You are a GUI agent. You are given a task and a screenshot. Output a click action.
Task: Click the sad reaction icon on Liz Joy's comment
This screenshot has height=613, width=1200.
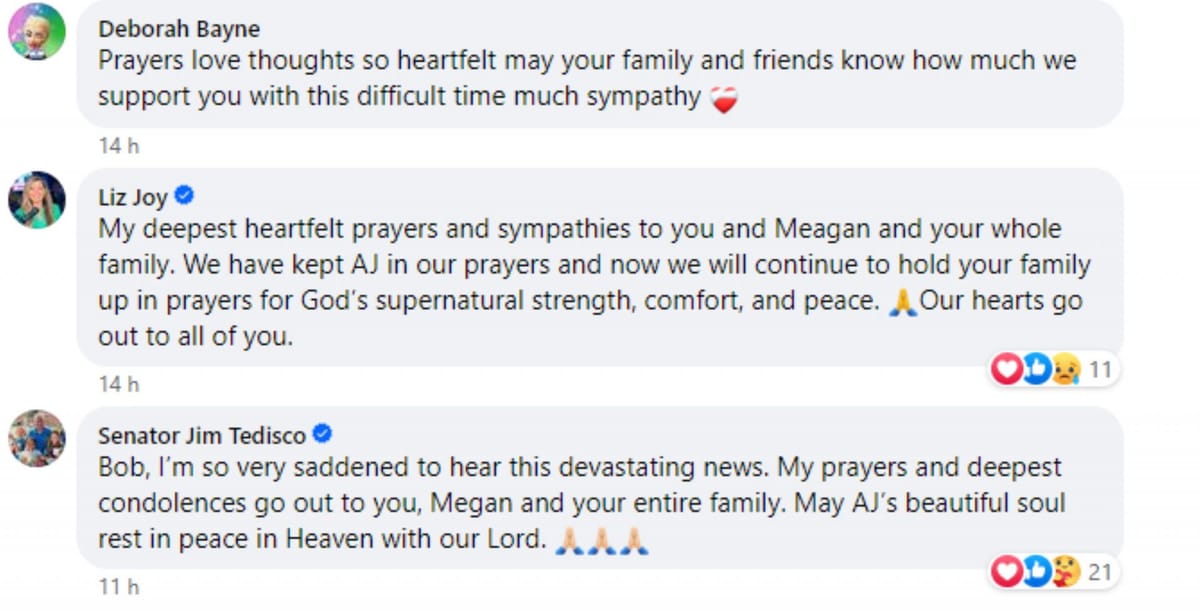[1067, 369]
